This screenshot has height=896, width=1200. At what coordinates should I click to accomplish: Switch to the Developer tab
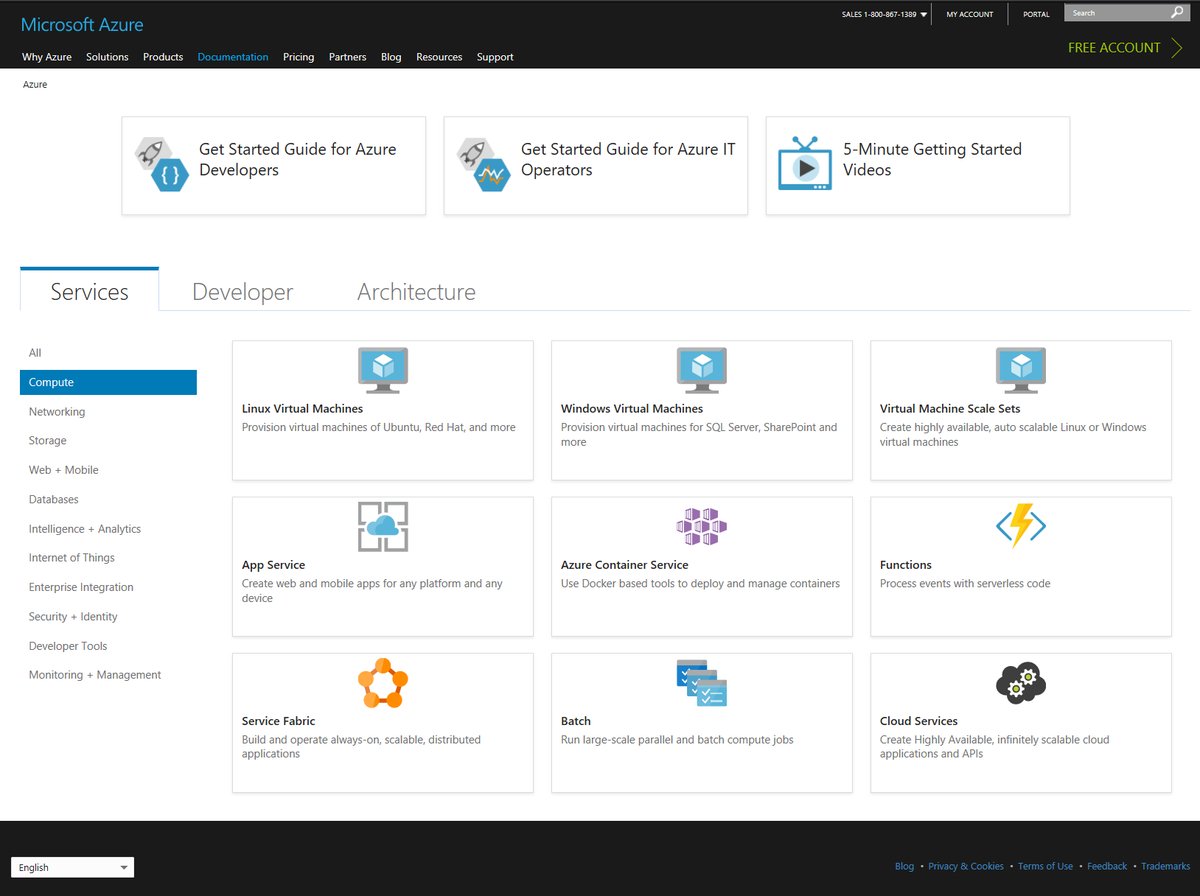point(243,292)
